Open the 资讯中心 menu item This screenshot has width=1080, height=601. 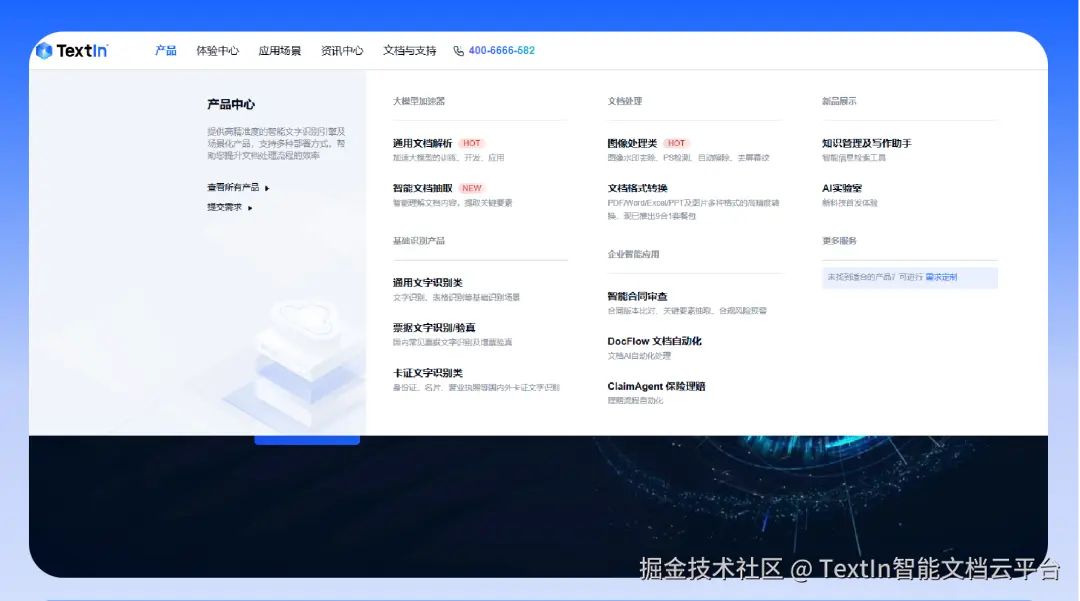point(342,50)
